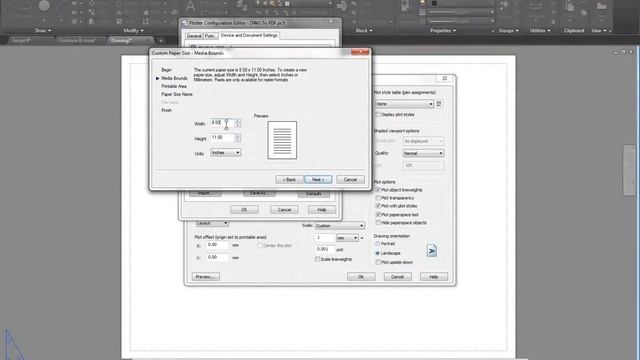The height and width of the screenshot is (360, 640).
Task: Open a new drawing tab with plus icon
Action: [161, 40]
